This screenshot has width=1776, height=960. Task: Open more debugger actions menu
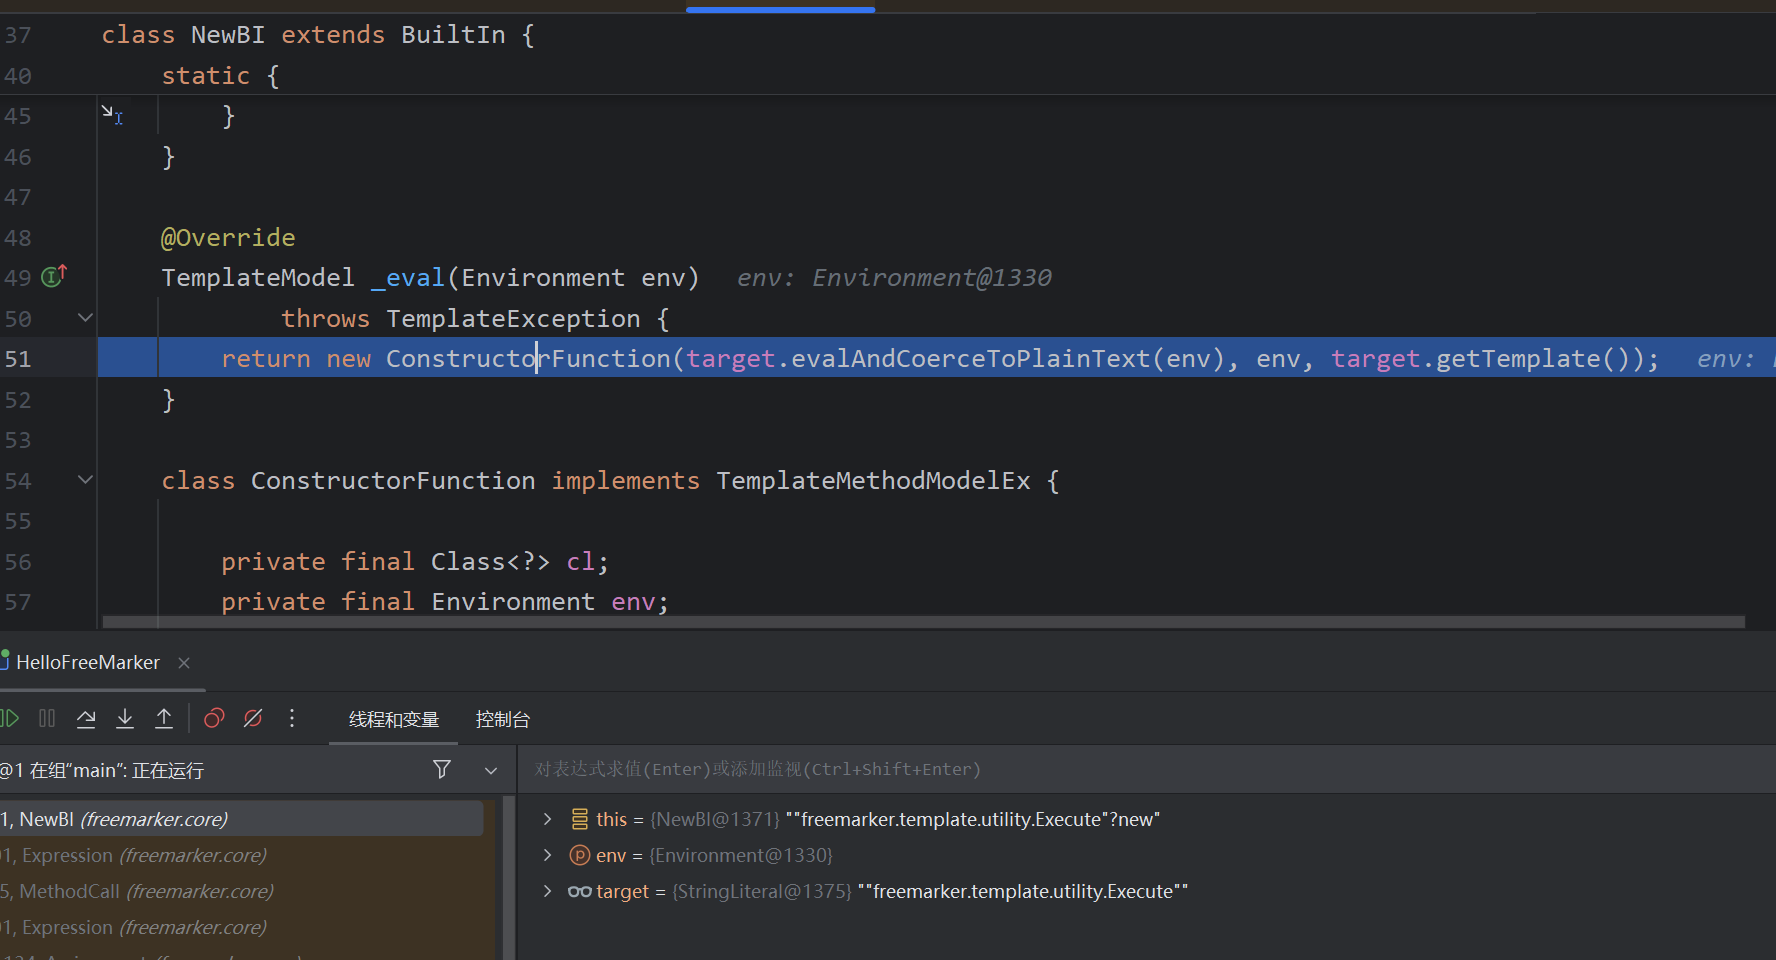pos(292,718)
